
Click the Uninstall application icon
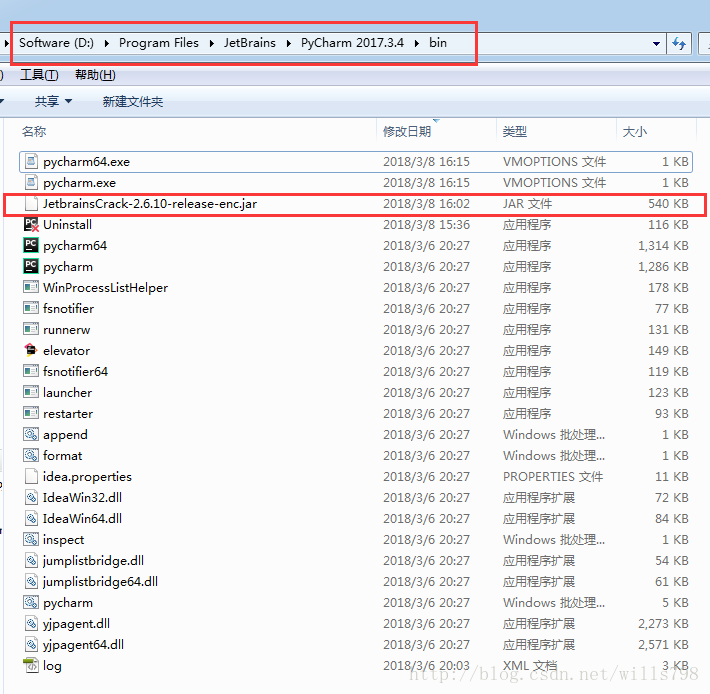click(31, 224)
